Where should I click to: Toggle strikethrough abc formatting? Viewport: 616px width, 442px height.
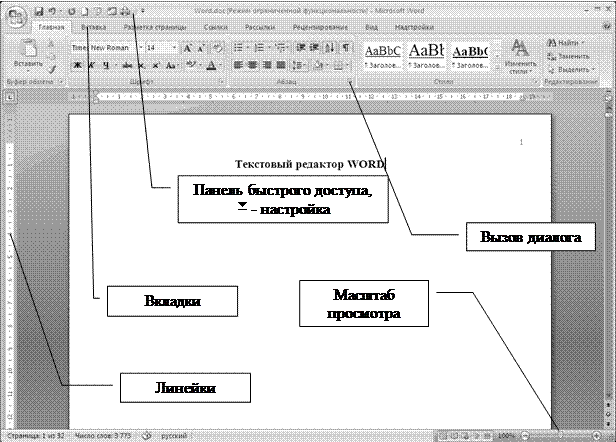(x=127, y=65)
